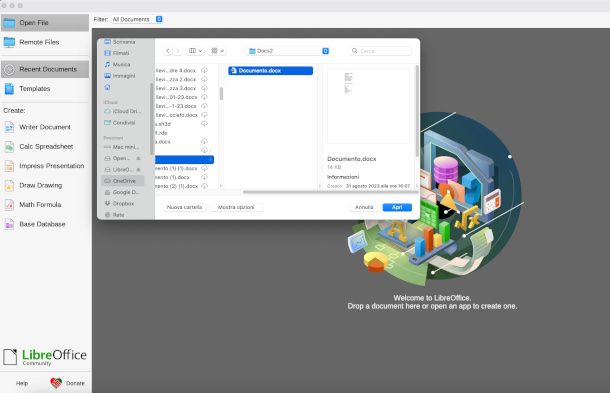Click the cloud download icon beside 'zza 2.docx'
This screenshot has height=393, width=610.
(x=204, y=79)
